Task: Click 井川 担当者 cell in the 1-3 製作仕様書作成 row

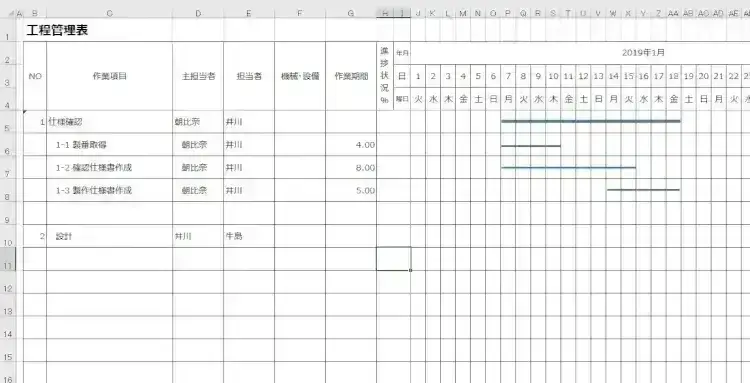Action: pyautogui.click(x=249, y=190)
